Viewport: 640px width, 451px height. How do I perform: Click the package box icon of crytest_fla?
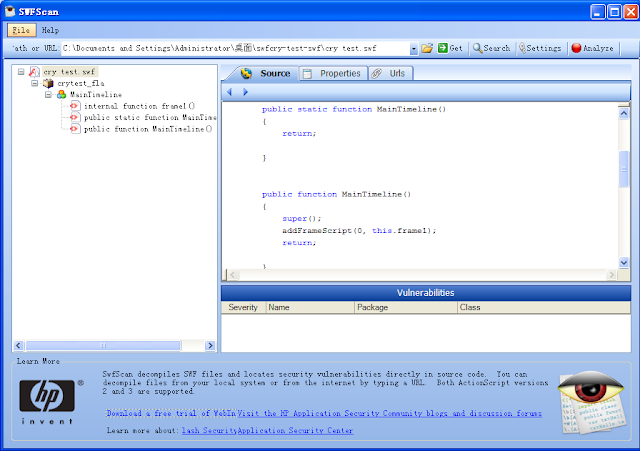[48, 83]
